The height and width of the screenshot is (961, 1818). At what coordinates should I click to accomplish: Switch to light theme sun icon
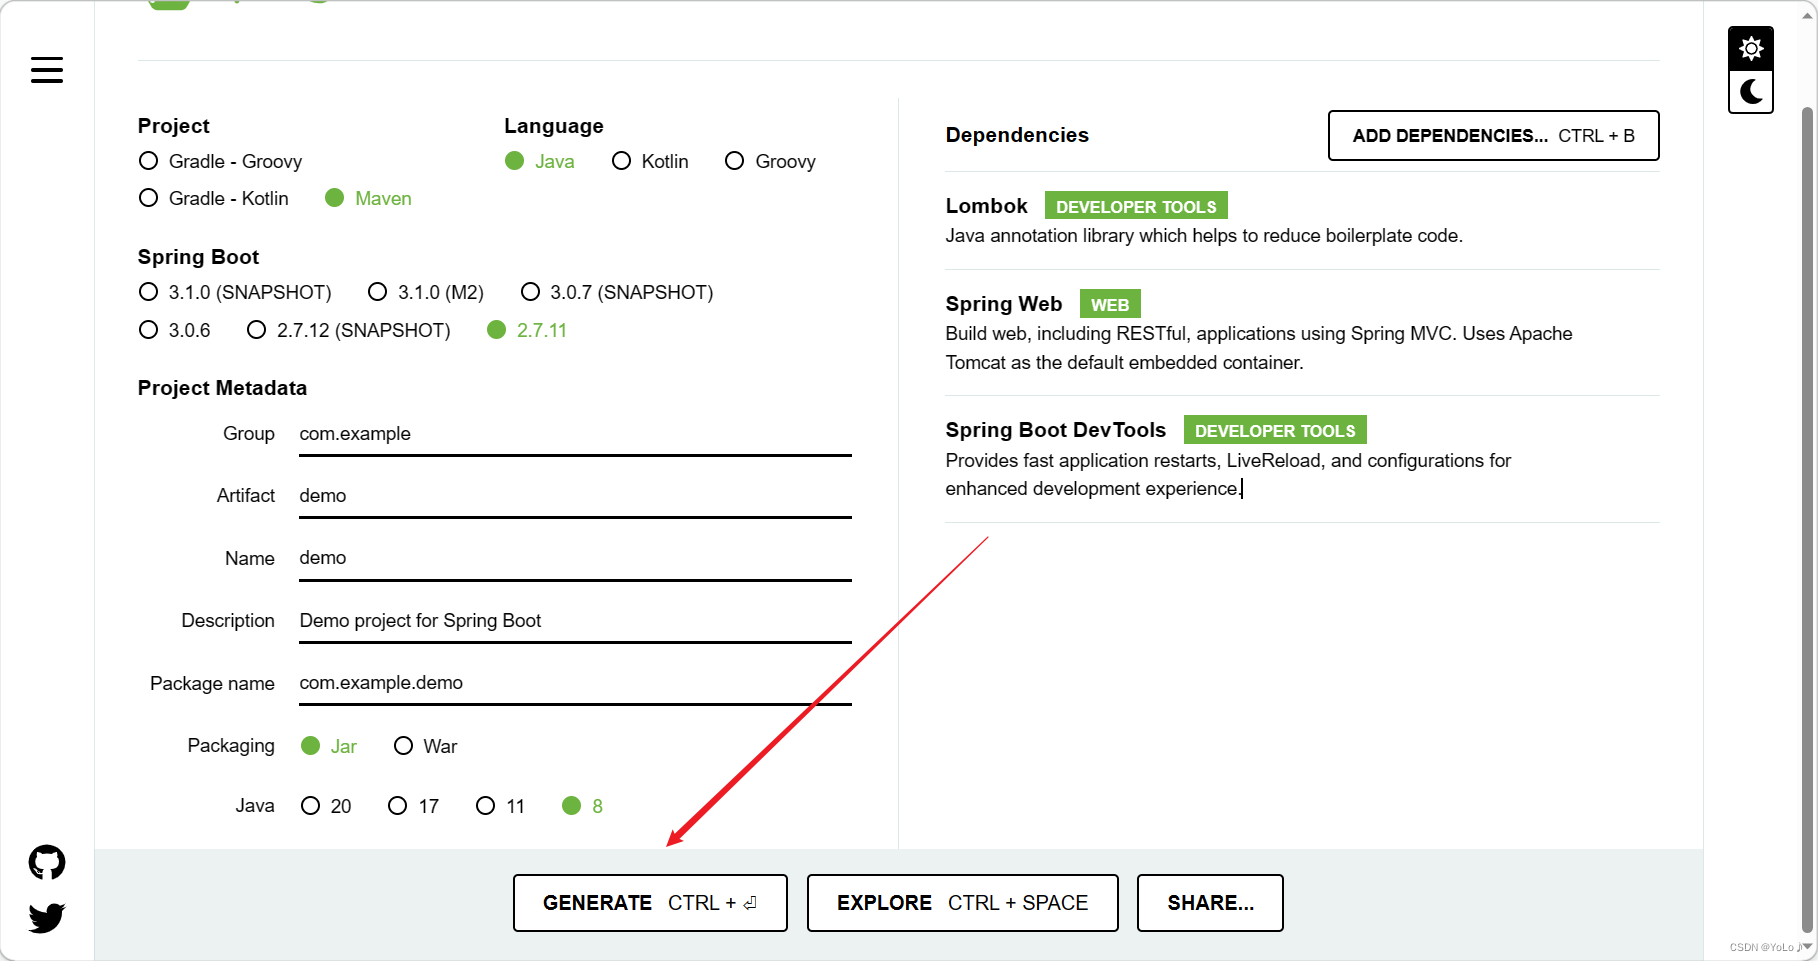[x=1751, y=48]
